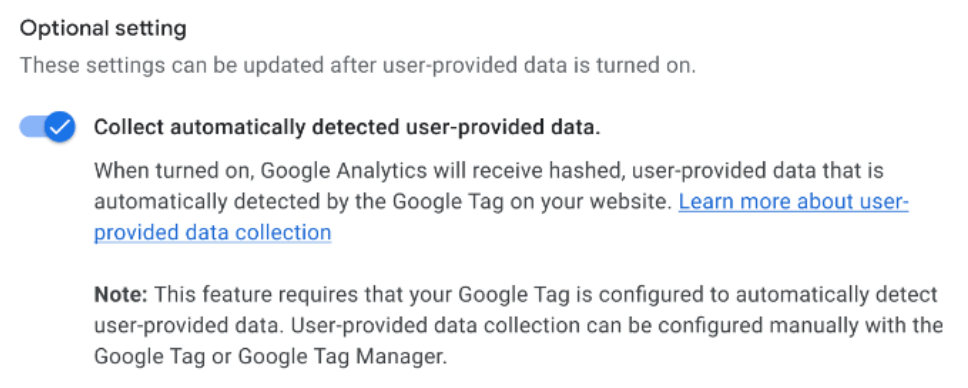Click the 'Optional setting' heading
The image size is (968, 388).
pyautogui.click(x=103, y=29)
